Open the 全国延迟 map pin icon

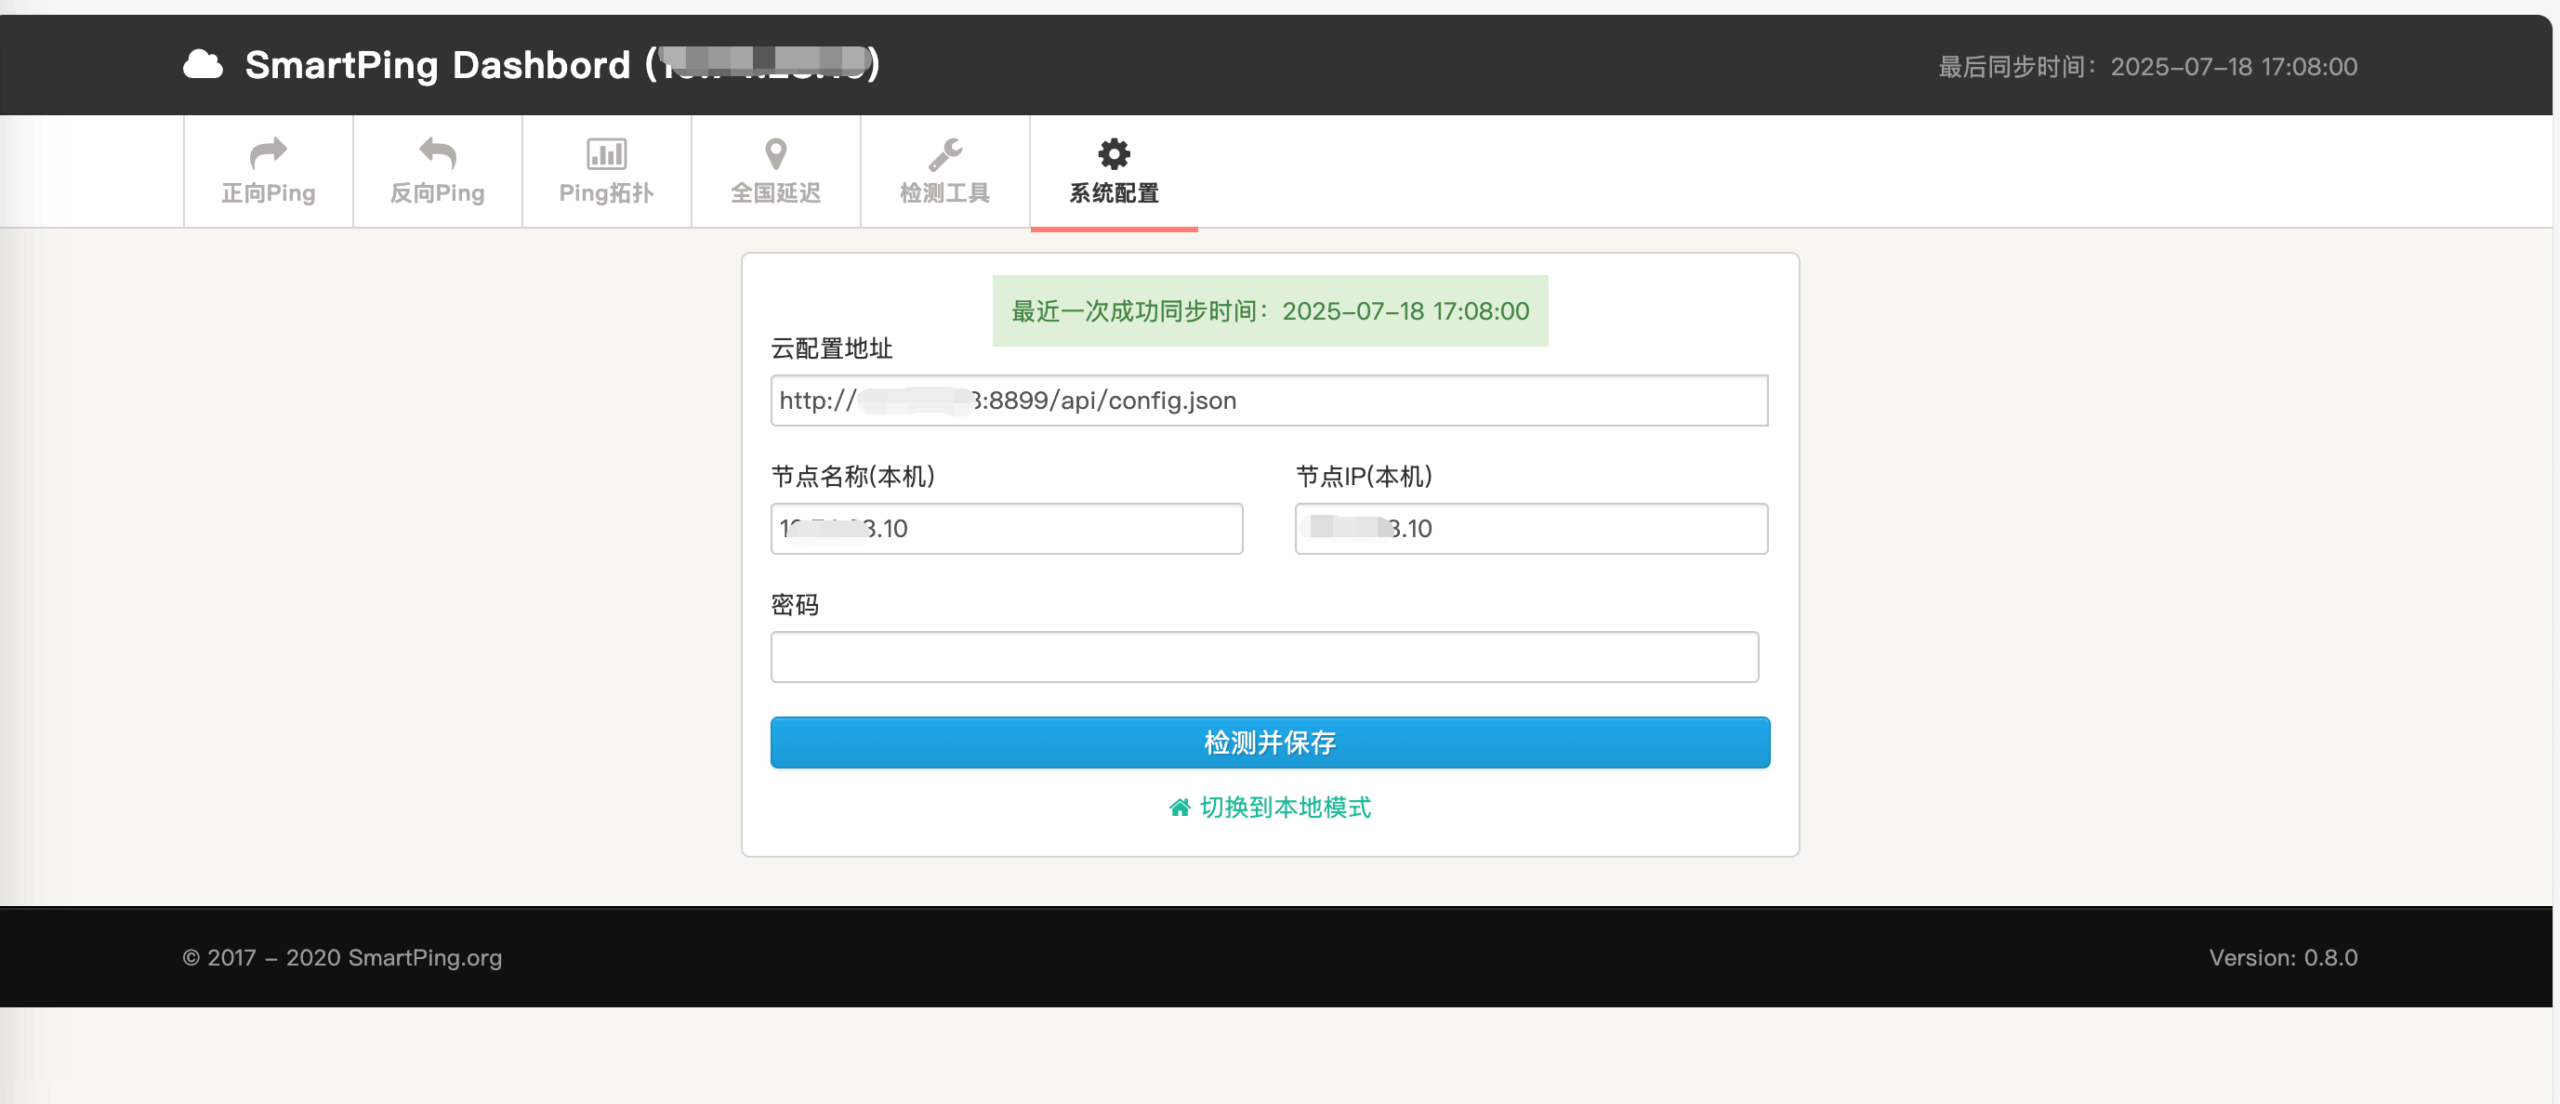776,154
